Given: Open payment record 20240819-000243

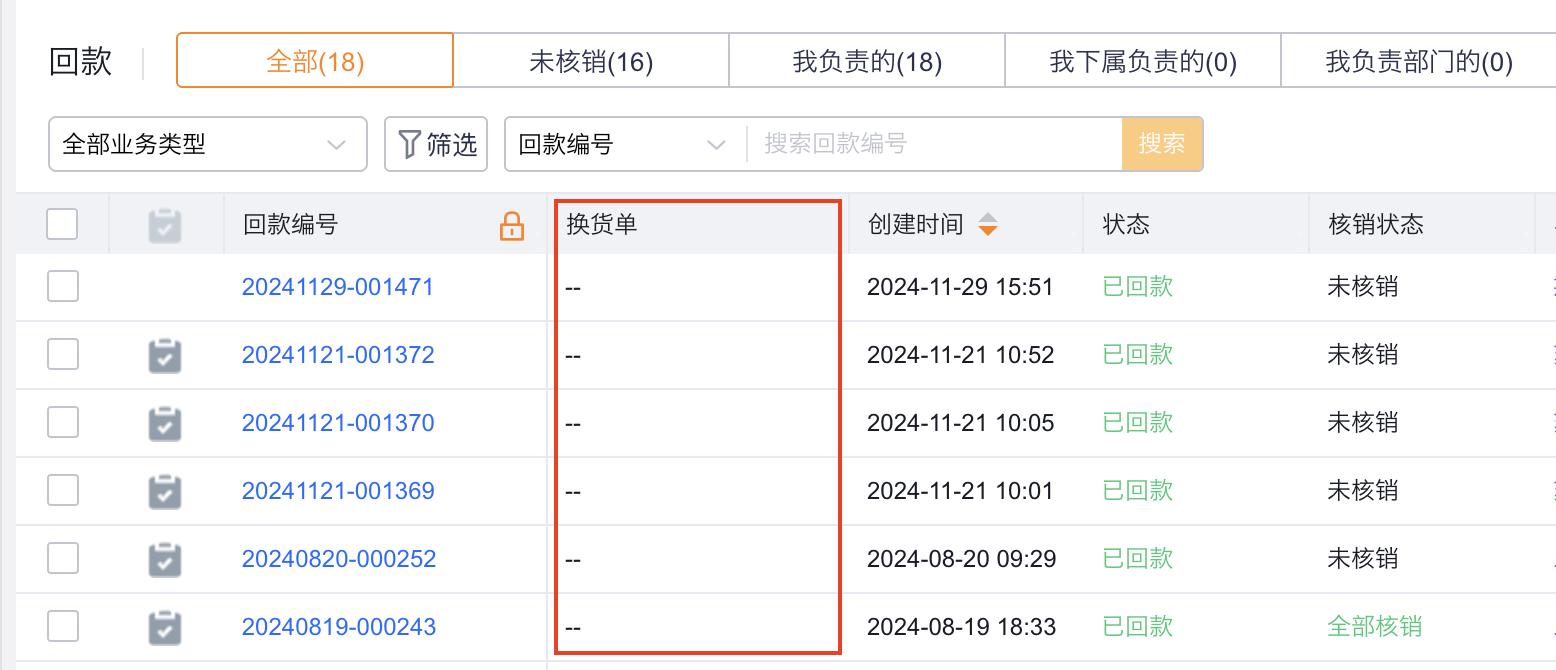Looking at the screenshot, I should click(339, 627).
